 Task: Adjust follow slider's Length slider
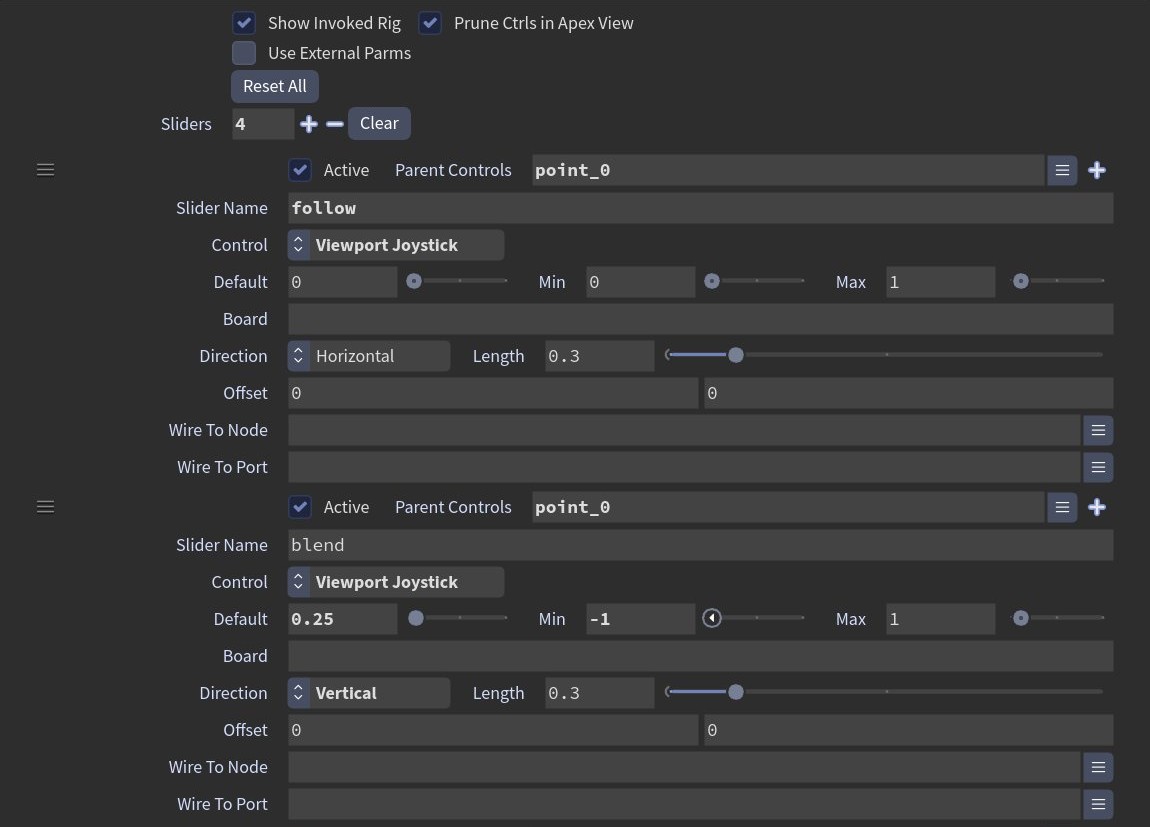884,355
